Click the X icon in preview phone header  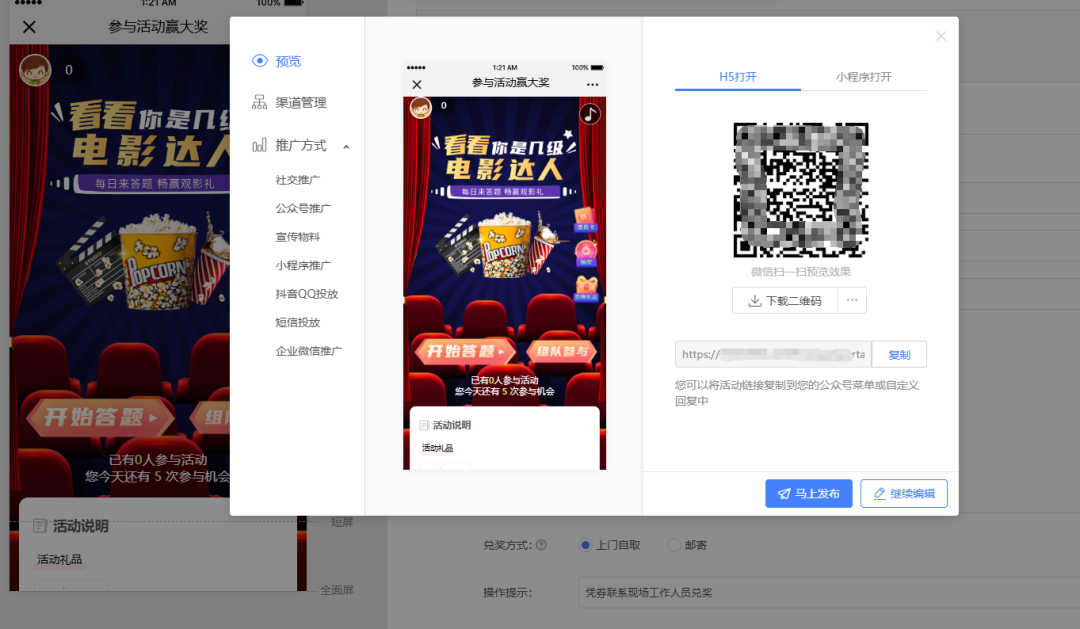pyautogui.click(x=417, y=85)
